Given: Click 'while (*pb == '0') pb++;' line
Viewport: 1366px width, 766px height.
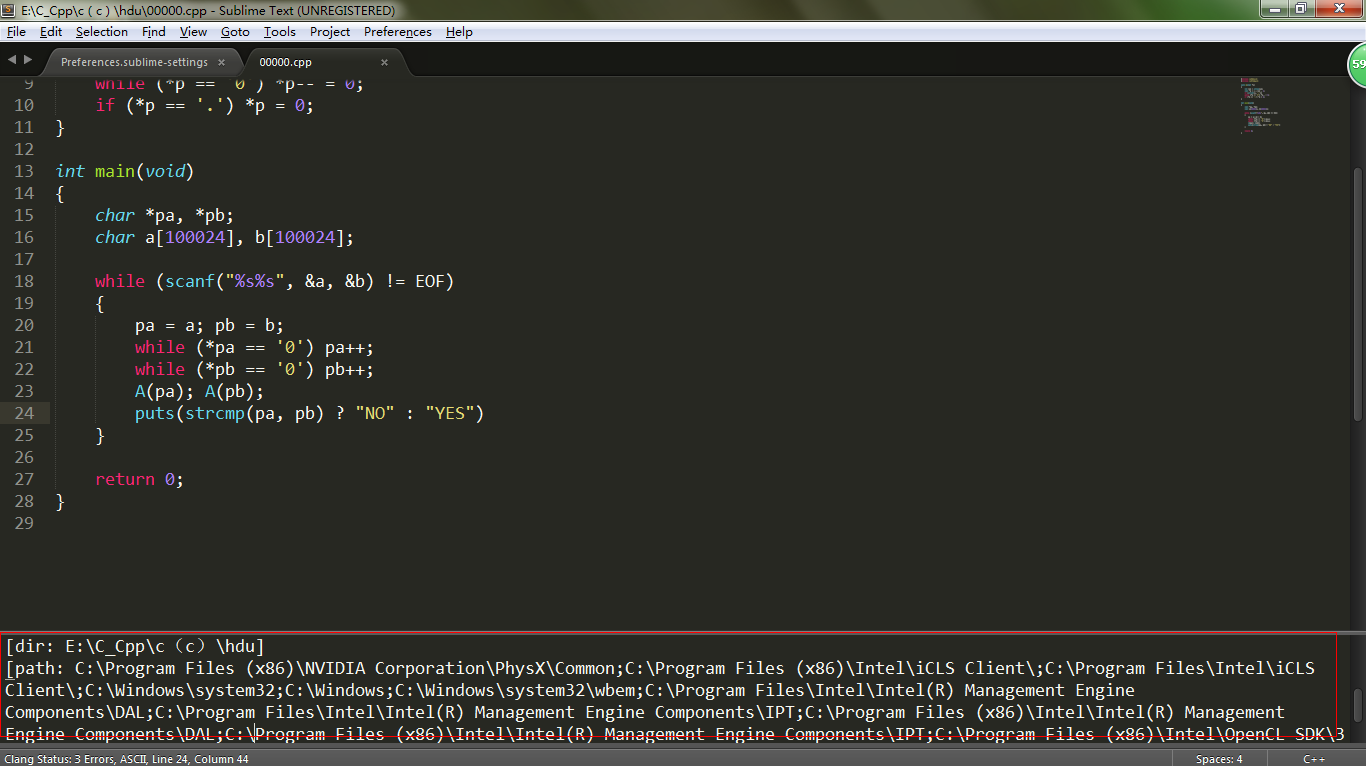Looking at the screenshot, I should pyautogui.click(x=255, y=369).
